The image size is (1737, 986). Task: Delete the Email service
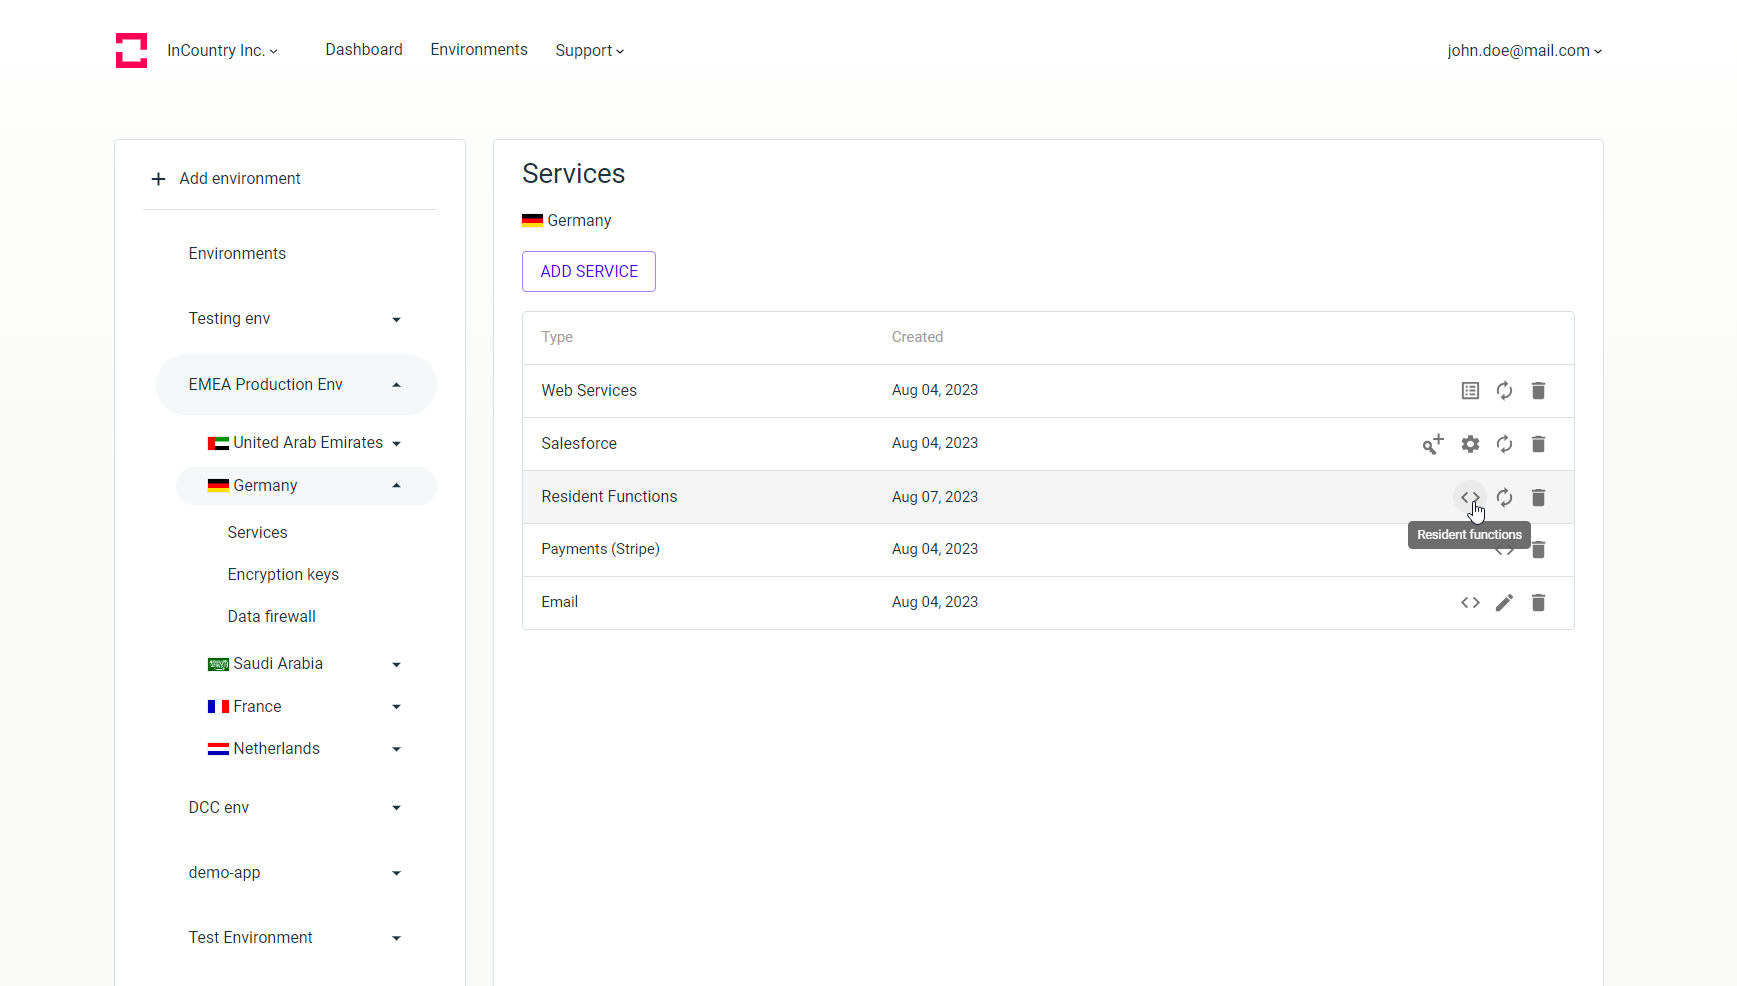coord(1538,602)
